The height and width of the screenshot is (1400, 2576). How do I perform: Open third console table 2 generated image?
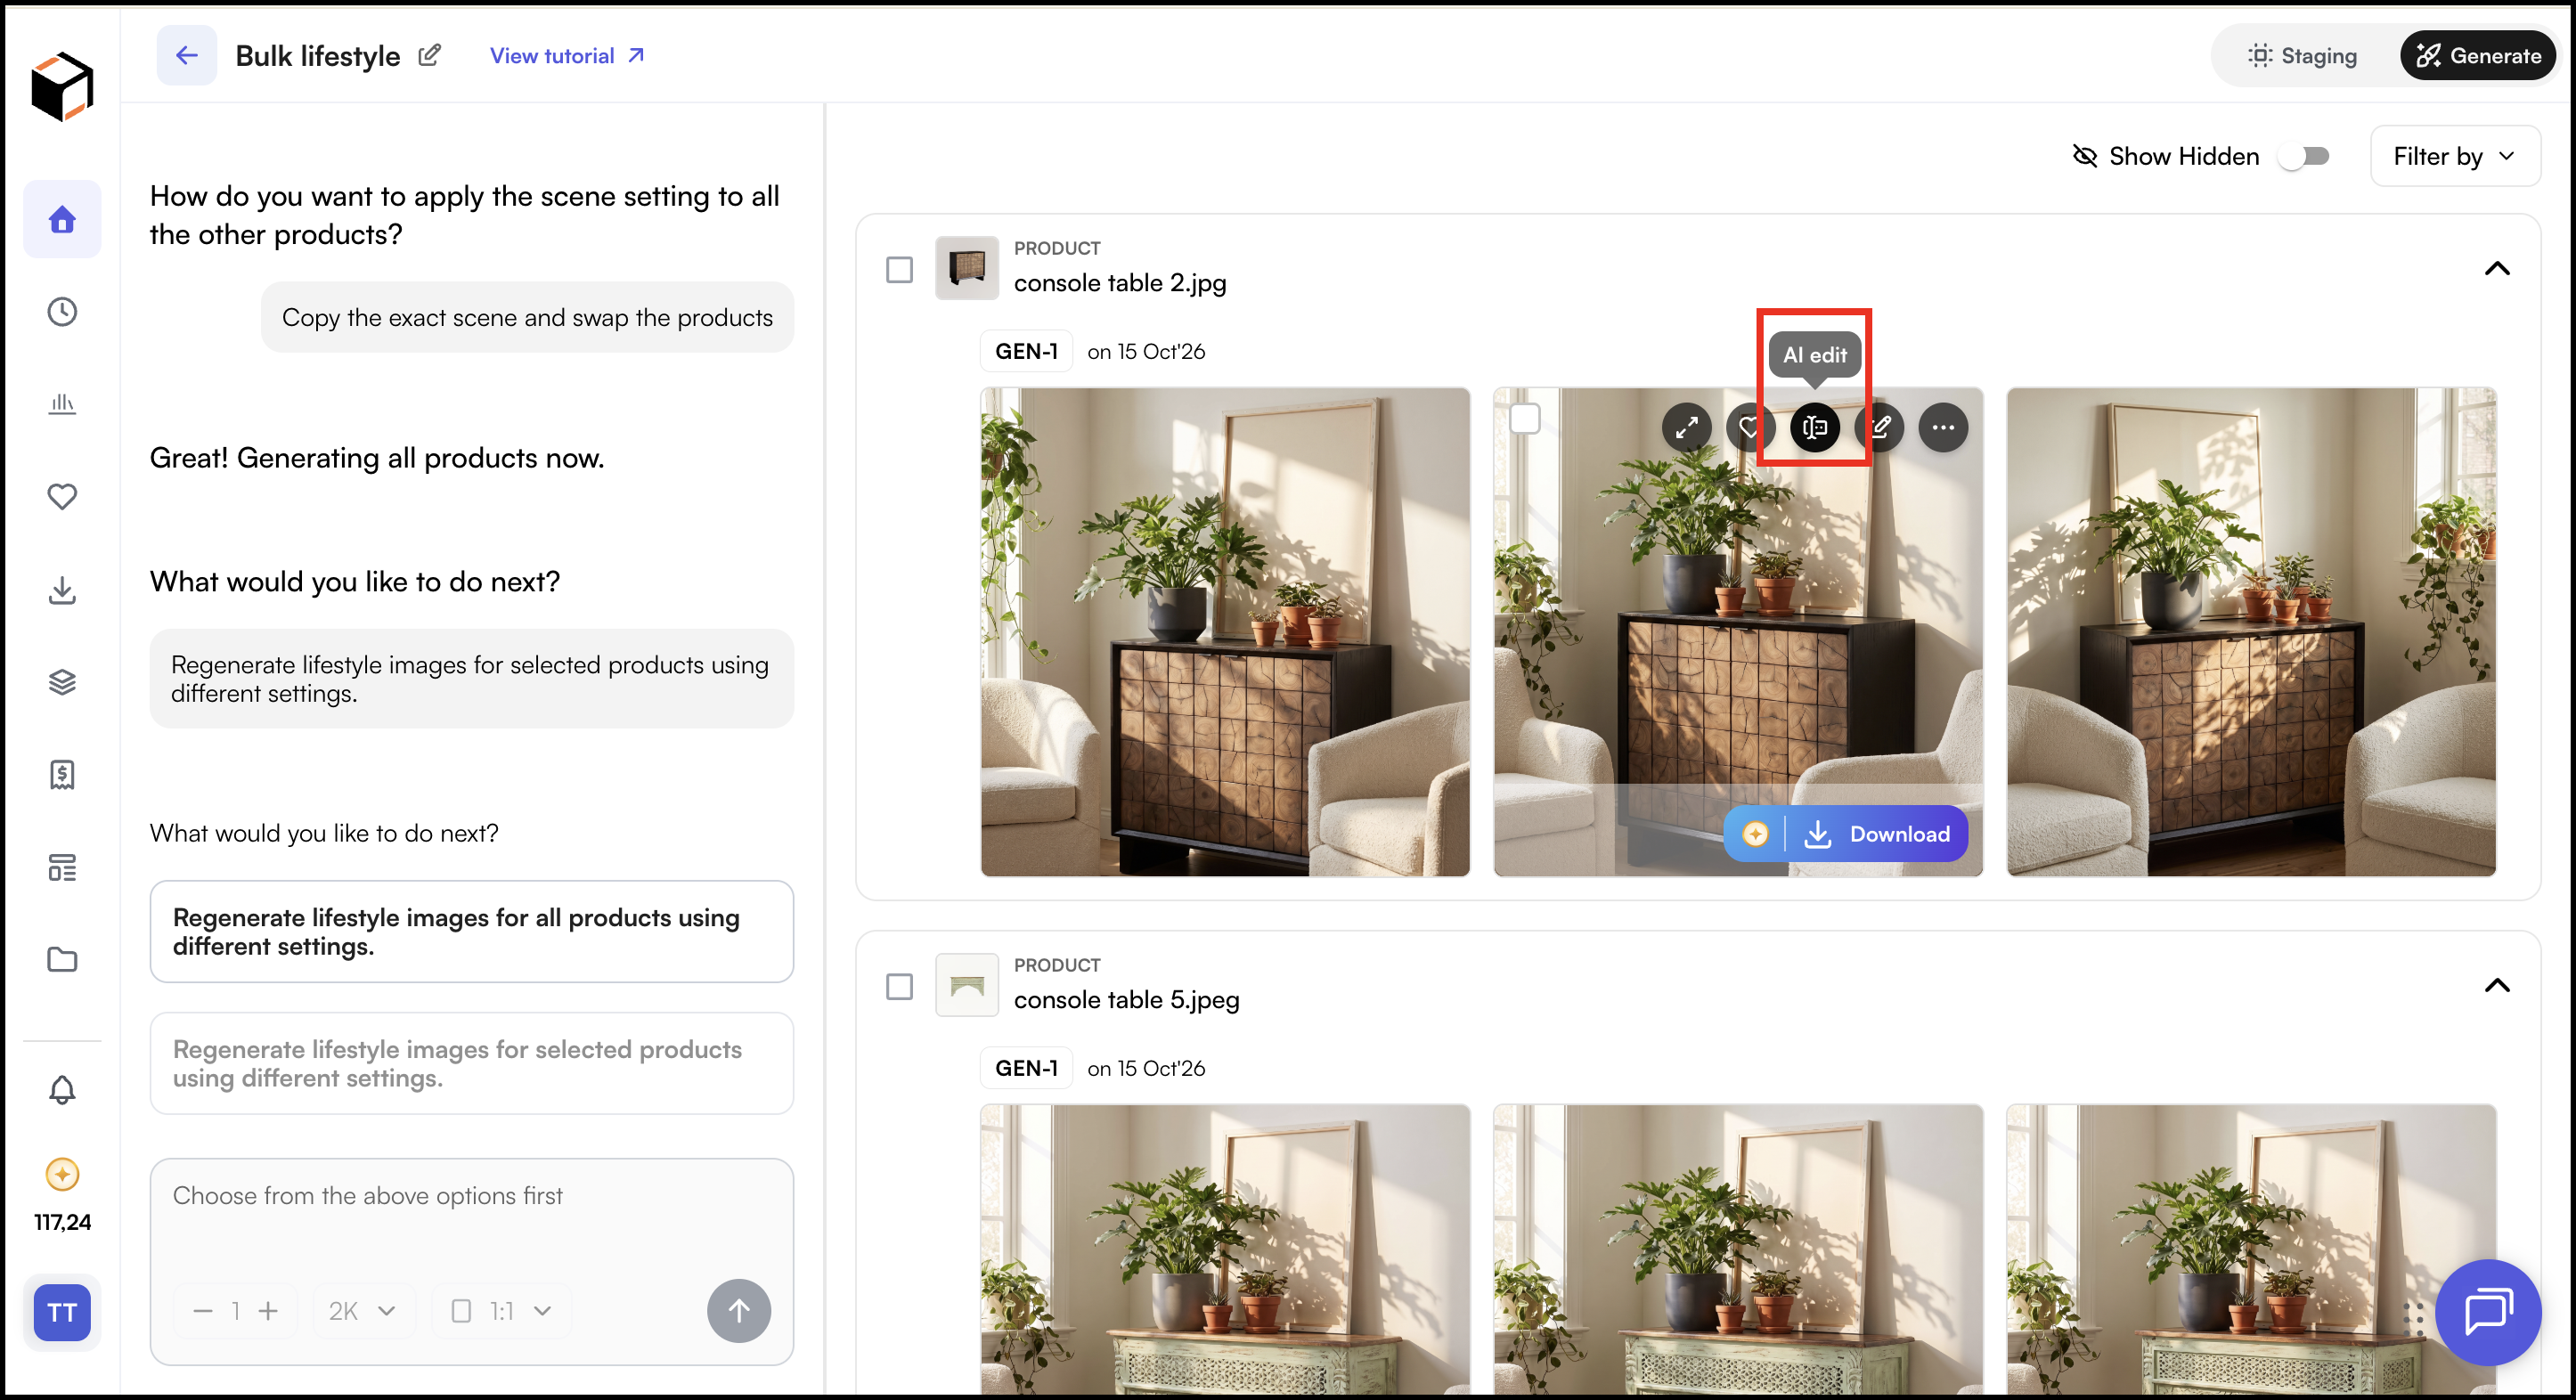[x=2251, y=632]
